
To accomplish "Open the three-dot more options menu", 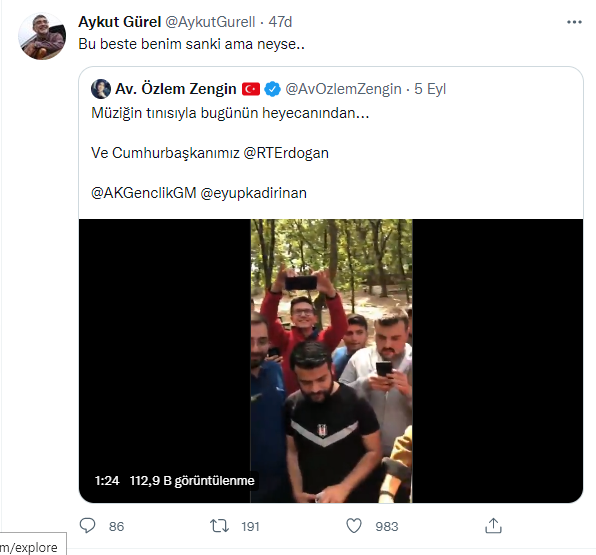I will (574, 22).
